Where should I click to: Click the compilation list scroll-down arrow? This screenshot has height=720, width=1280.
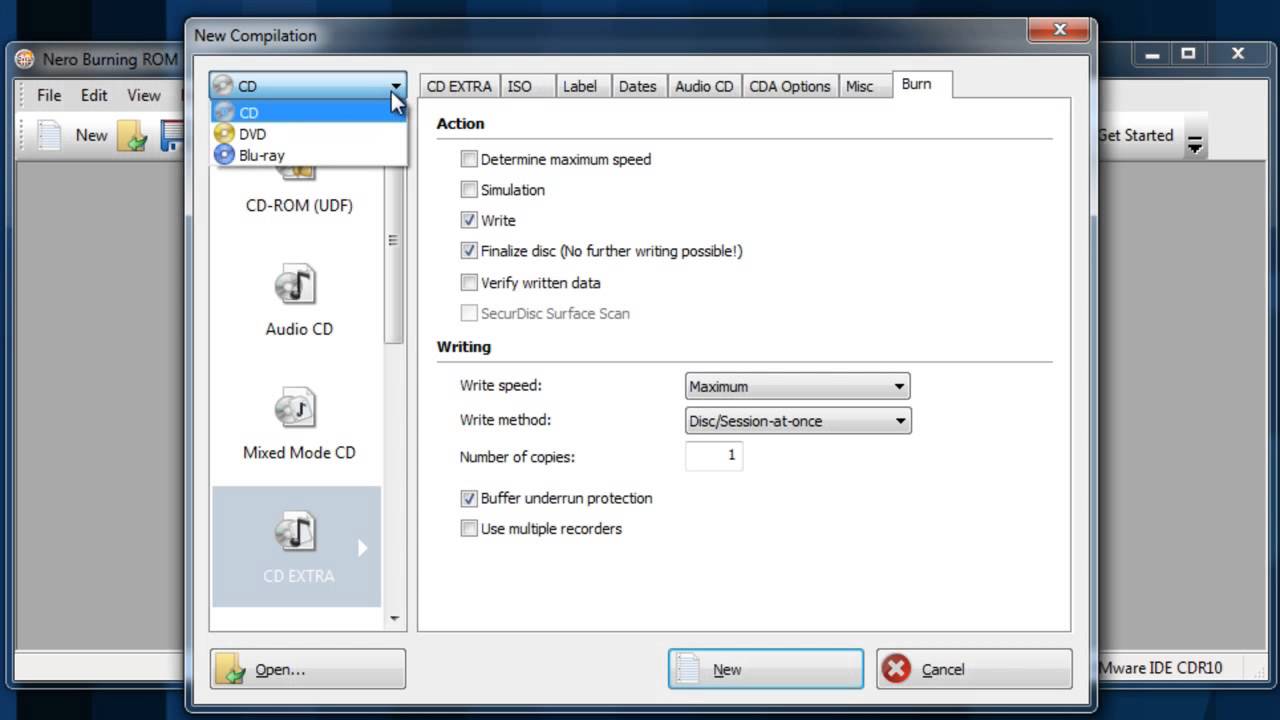click(394, 618)
